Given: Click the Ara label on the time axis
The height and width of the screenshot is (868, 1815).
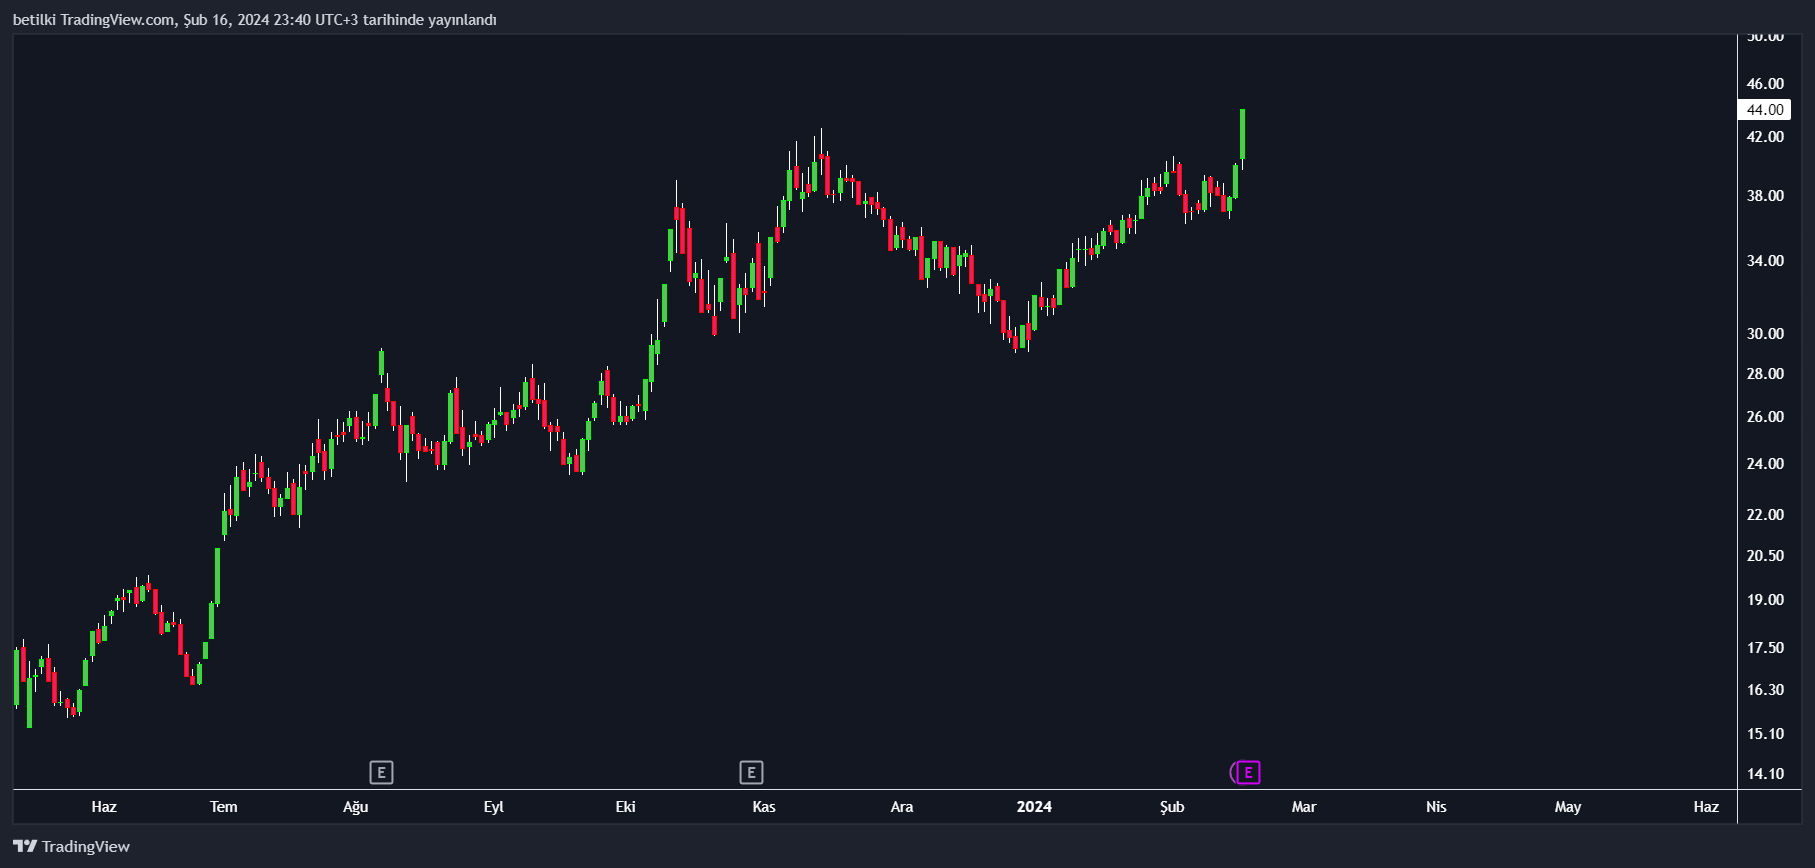Looking at the screenshot, I should (x=902, y=807).
